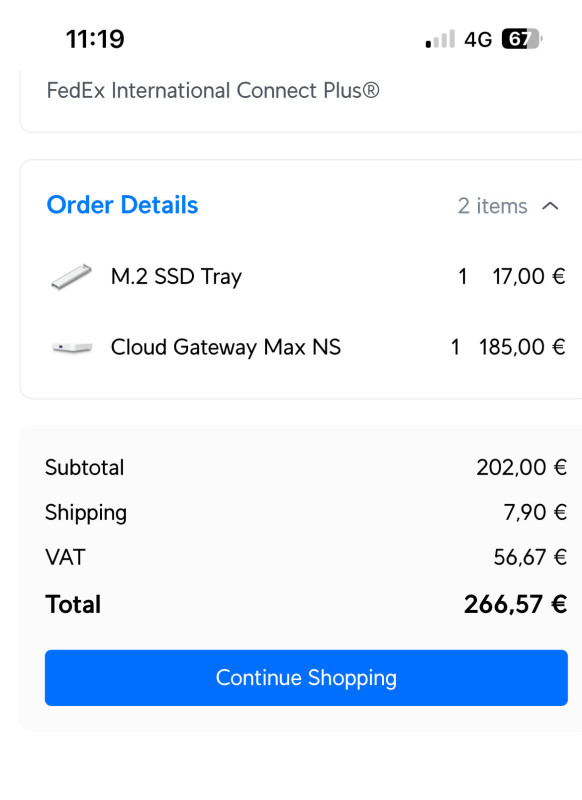582x800 pixels.
Task: Click the Continue Shopping button
Action: (x=306, y=678)
